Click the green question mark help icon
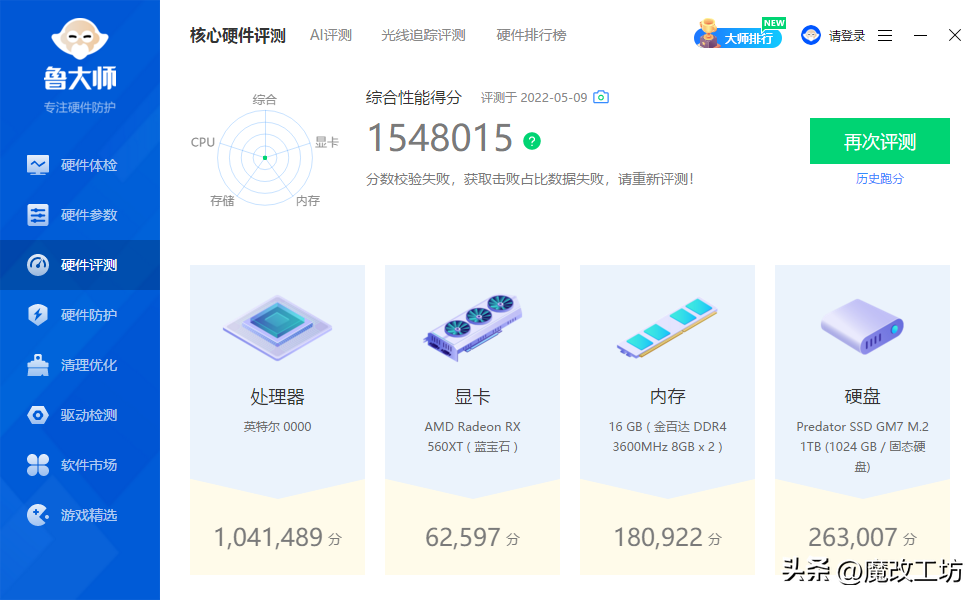 pos(532,140)
